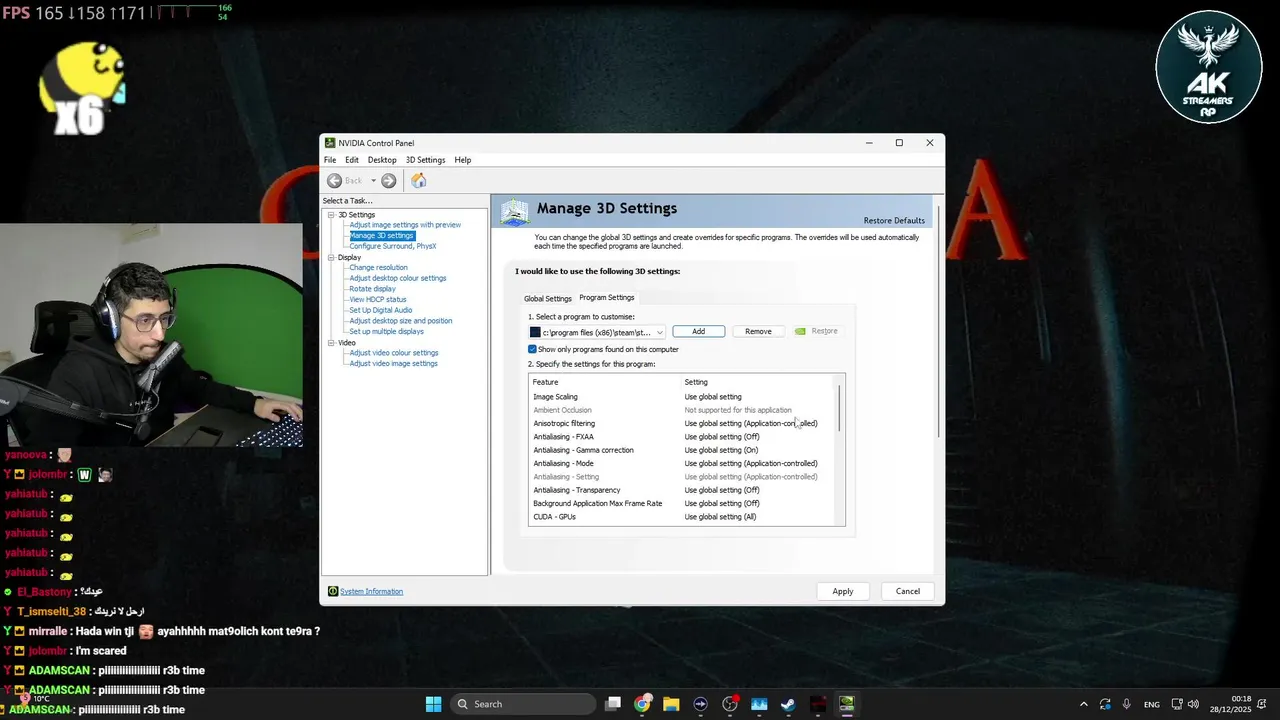Select Antialiasing - Gamma correction row
Image resolution: width=1280 pixels, height=720 pixels.
683,450
